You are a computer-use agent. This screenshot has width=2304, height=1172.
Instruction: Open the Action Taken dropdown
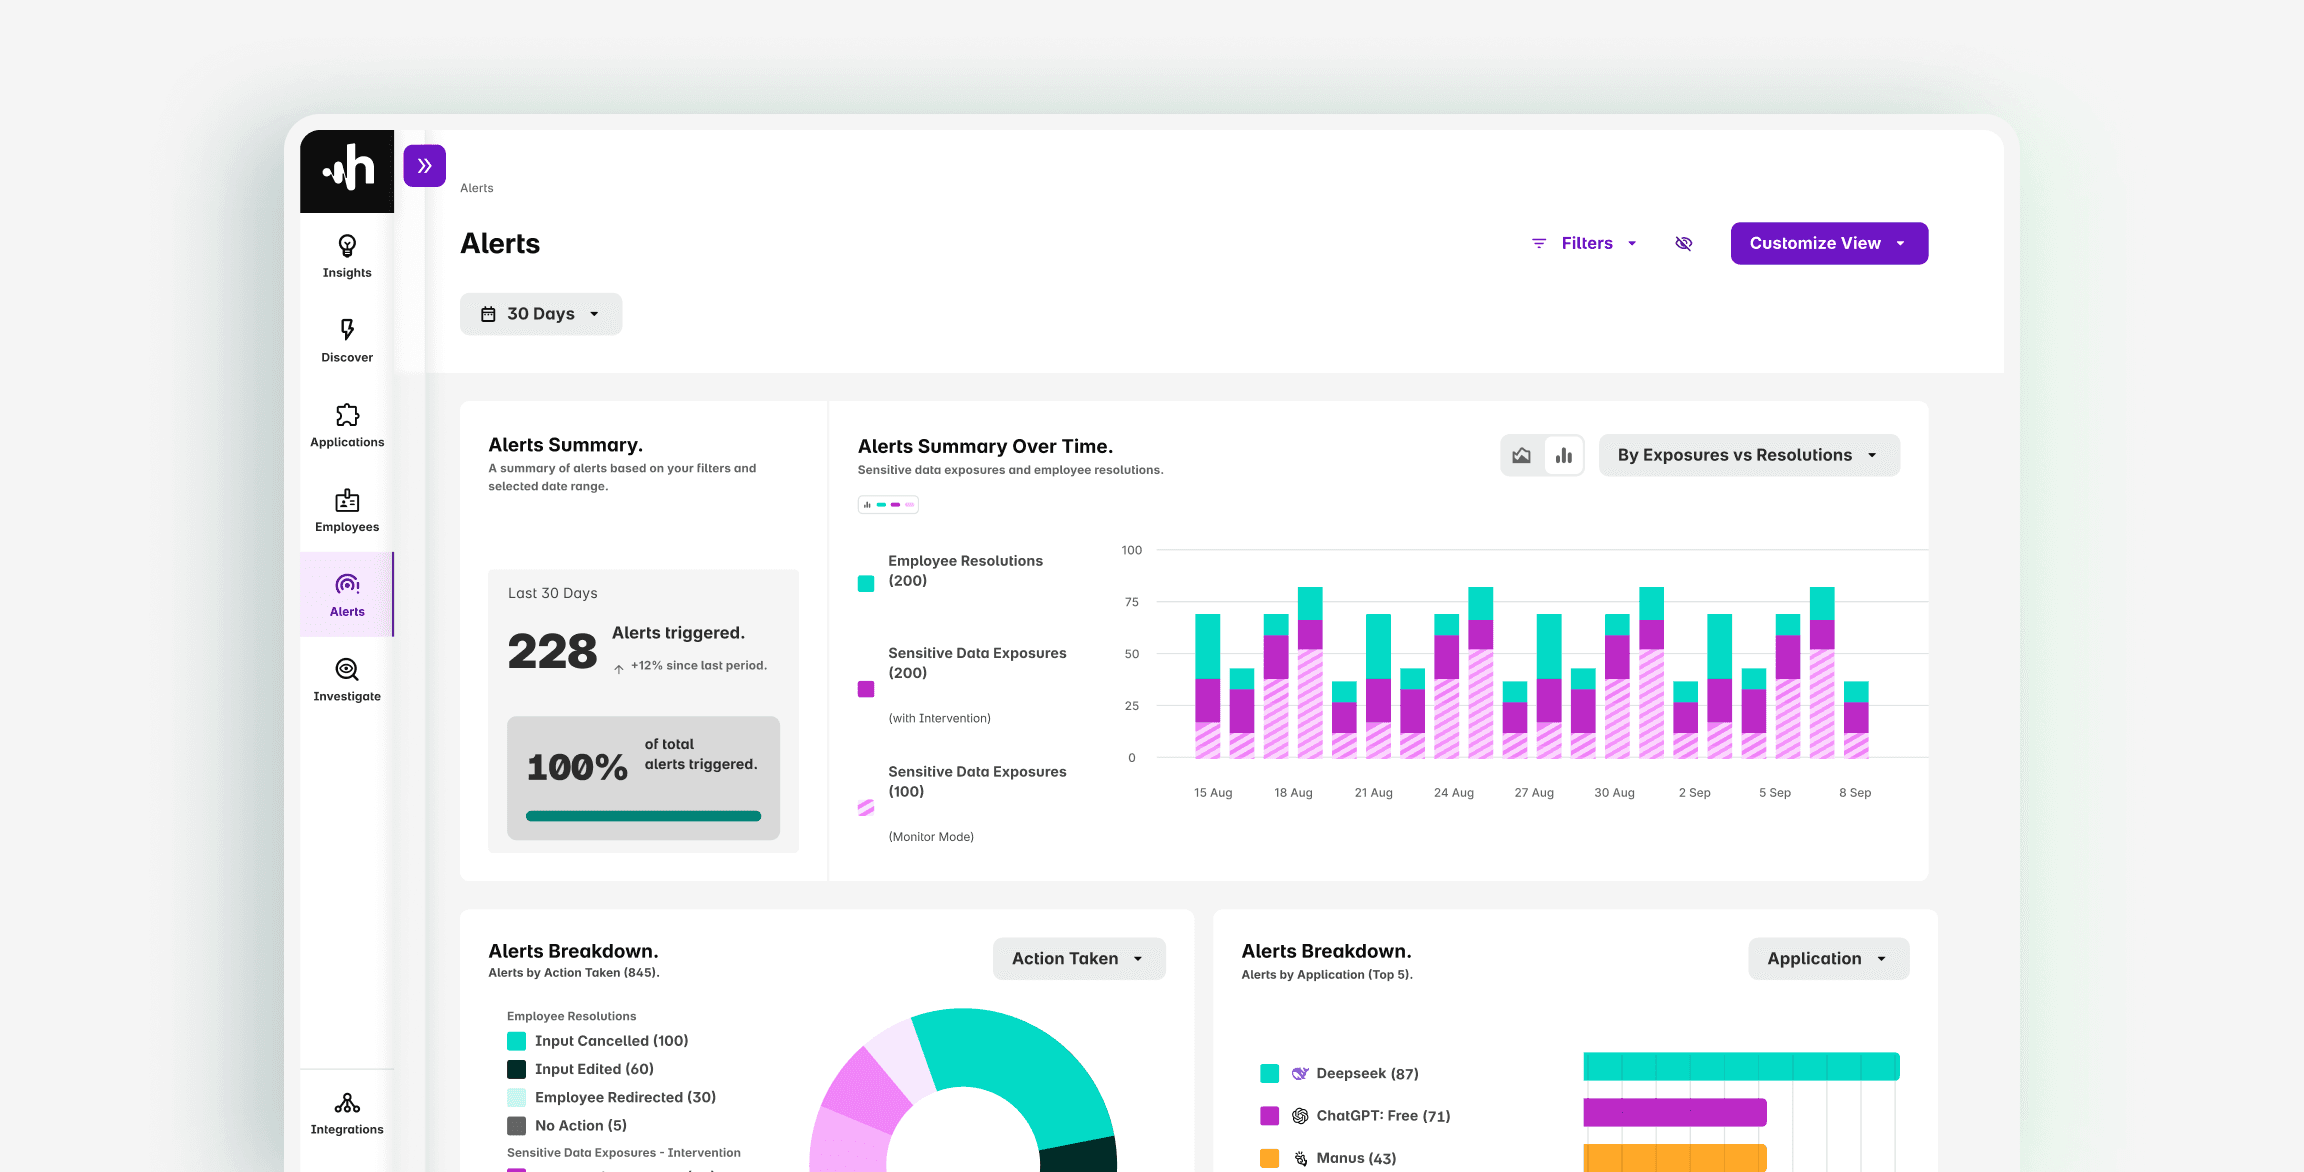coord(1078,958)
